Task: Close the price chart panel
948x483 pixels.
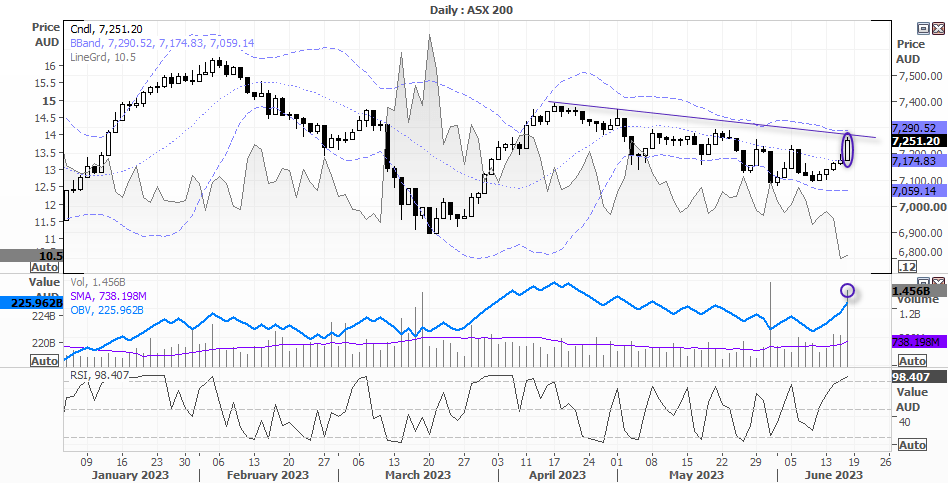Action: [x=937, y=28]
